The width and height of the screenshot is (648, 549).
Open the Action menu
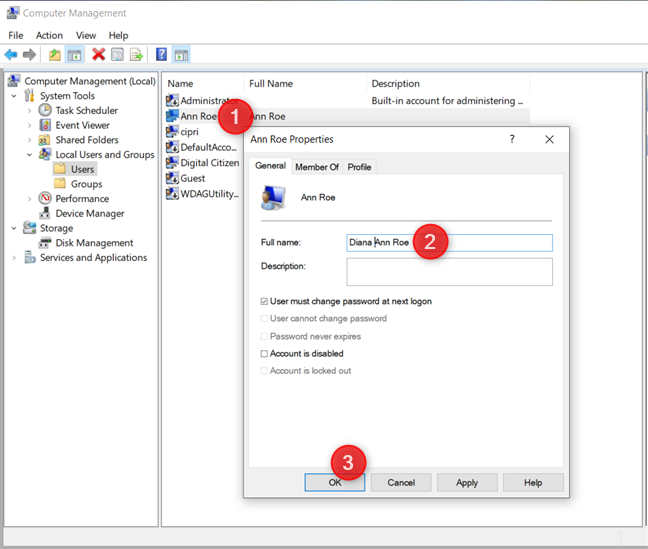[49, 36]
